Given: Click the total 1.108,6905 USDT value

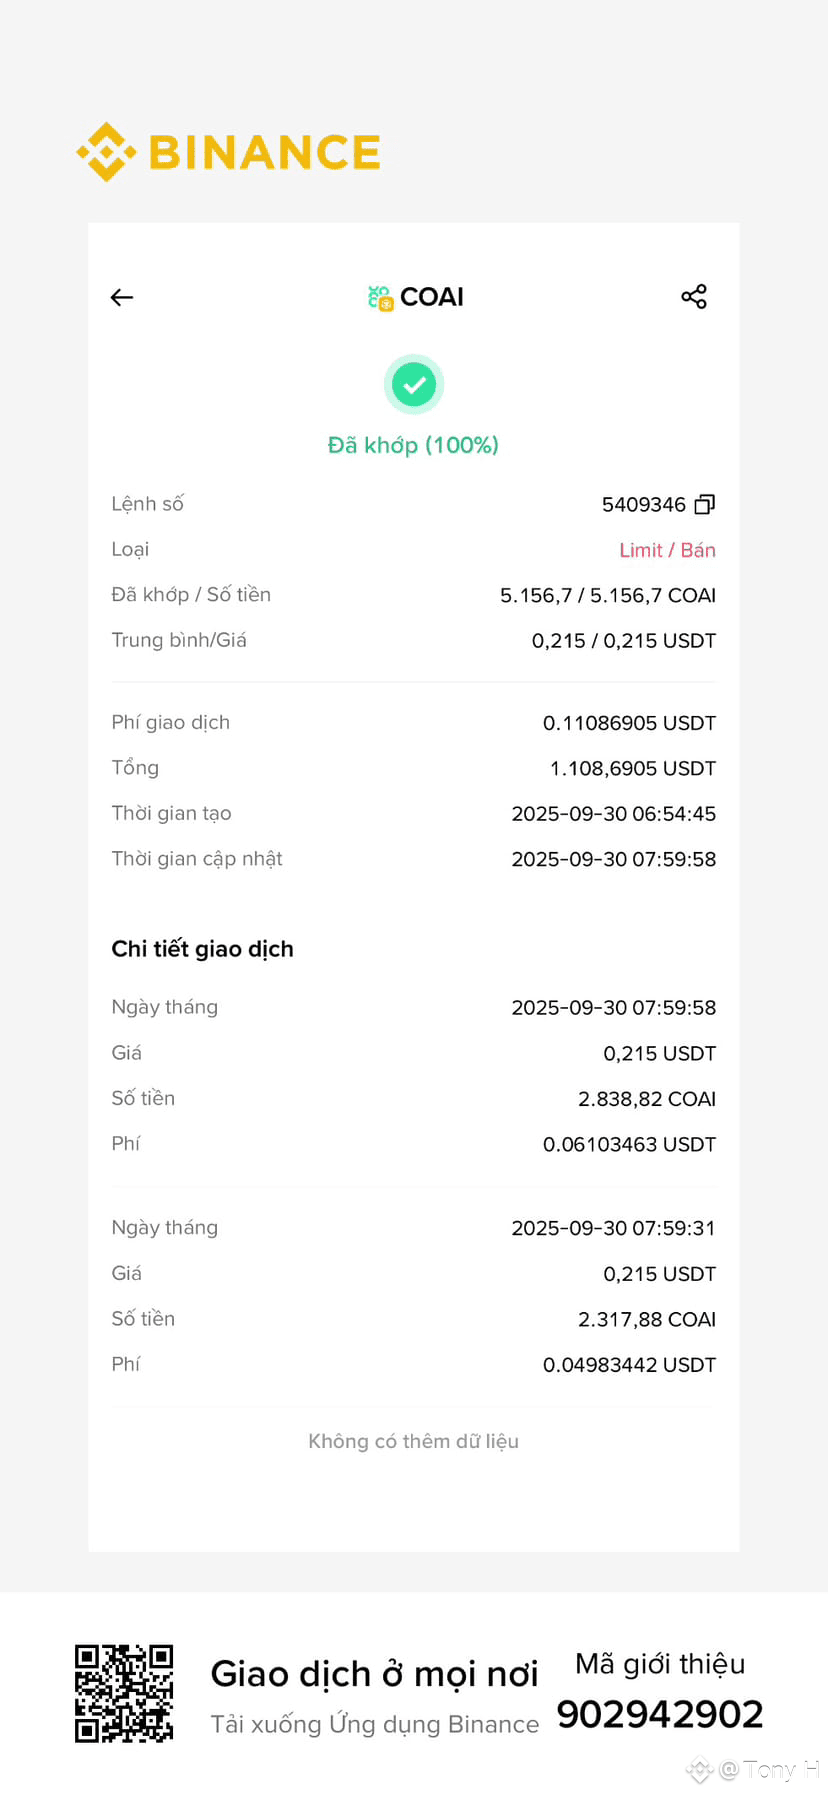Looking at the screenshot, I should pyautogui.click(x=633, y=768).
